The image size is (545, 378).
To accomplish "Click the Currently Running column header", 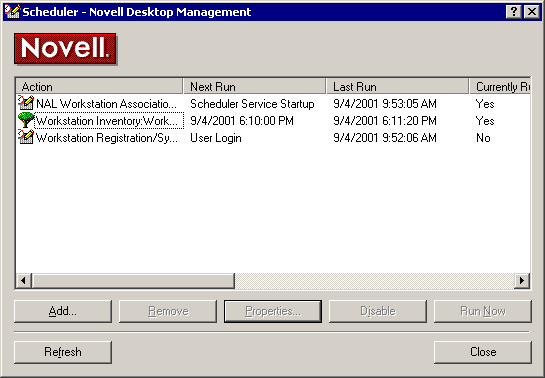I will pos(500,86).
